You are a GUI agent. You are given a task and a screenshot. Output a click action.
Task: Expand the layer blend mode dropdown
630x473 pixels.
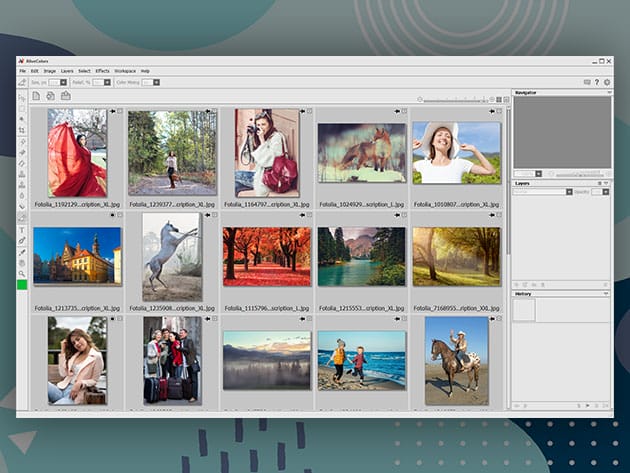(x=568, y=191)
